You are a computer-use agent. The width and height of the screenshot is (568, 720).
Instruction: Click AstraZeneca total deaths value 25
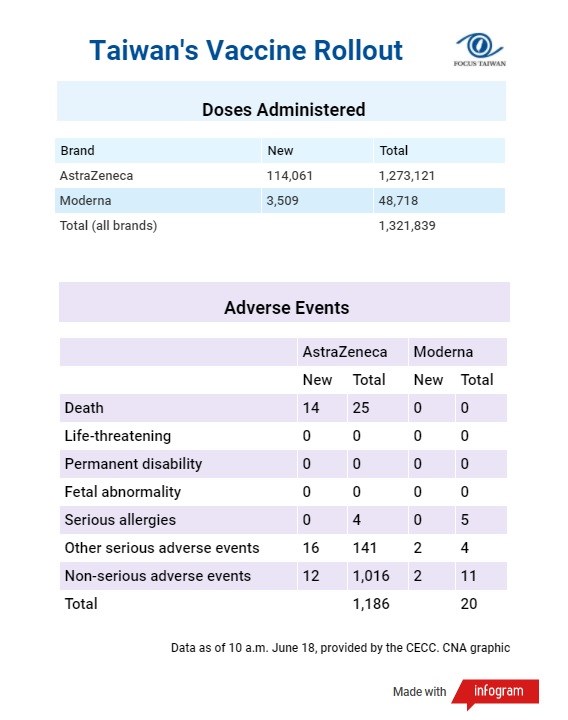[x=361, y=408]
